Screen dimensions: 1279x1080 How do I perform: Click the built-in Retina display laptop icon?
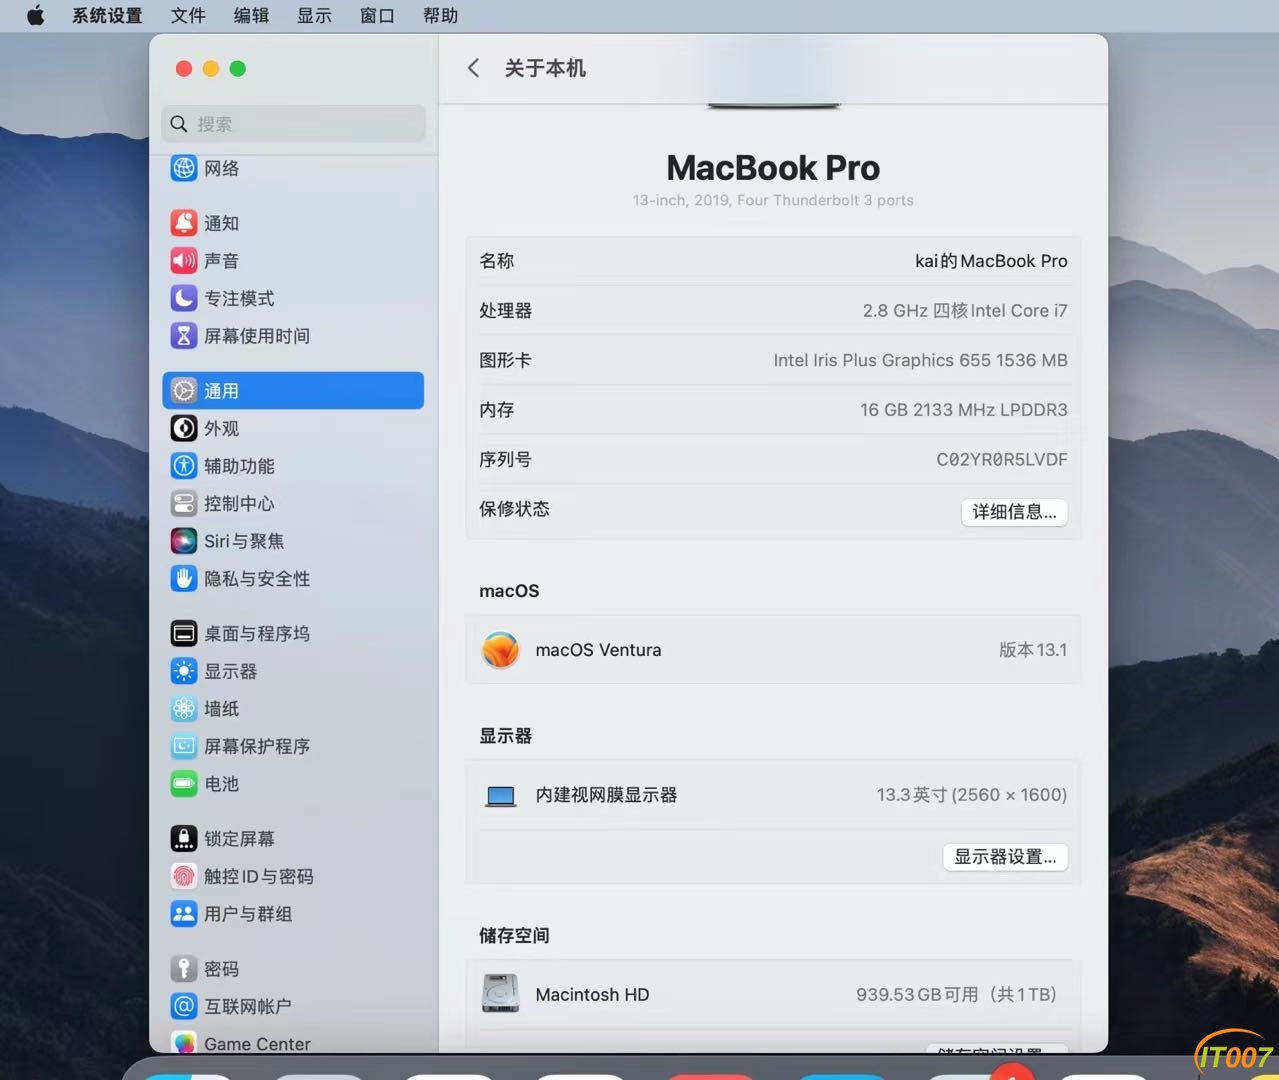500,796
